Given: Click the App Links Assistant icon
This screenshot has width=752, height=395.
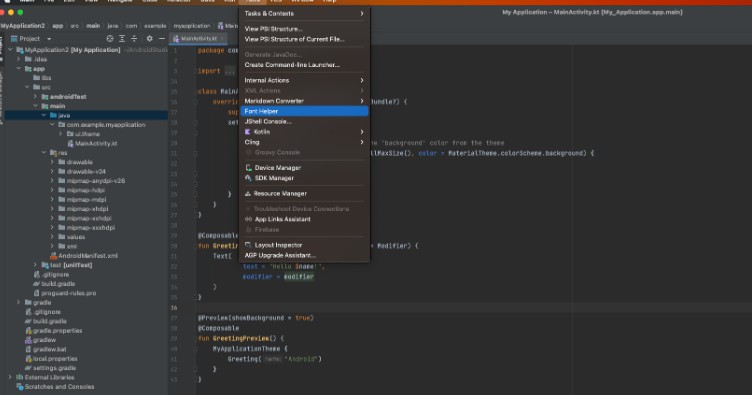Looking at the screenshot, I should coord(248,219).
